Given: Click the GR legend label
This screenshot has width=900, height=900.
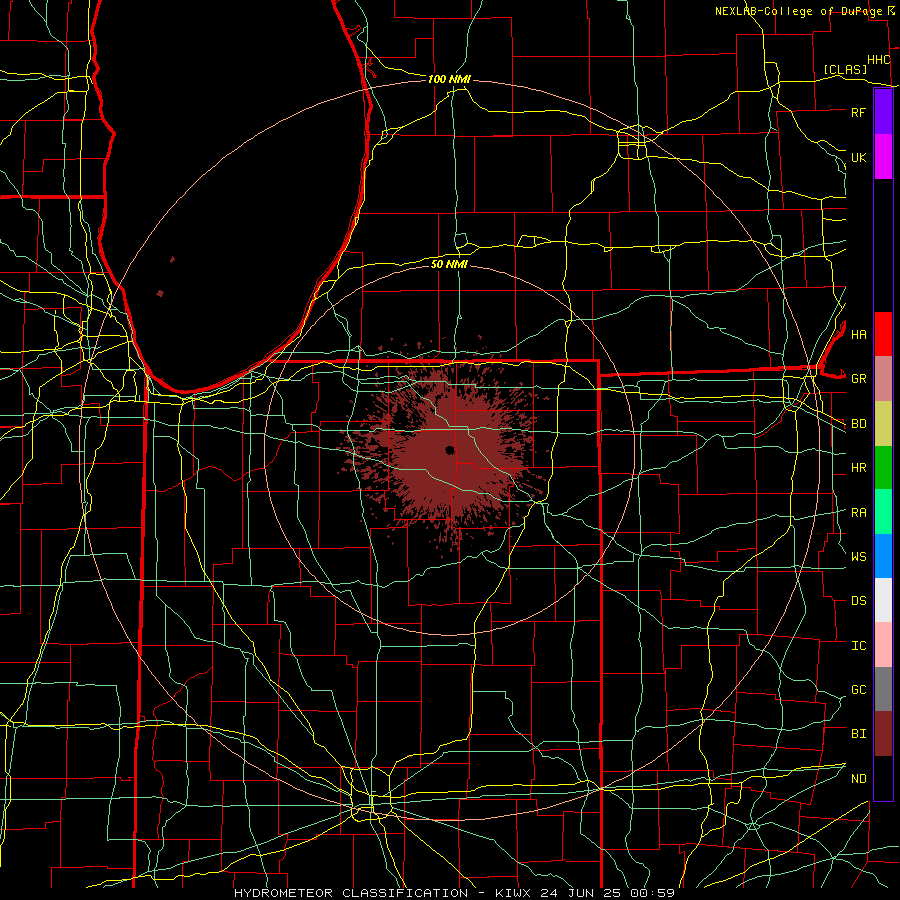Looking at the screenshot, I should click(858, 379).
